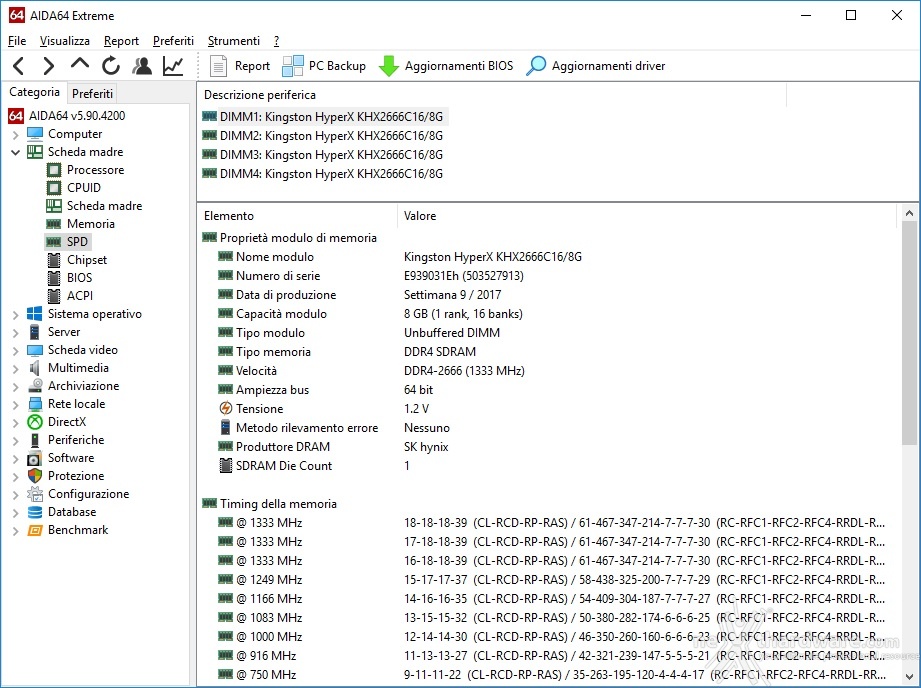Click the Aggiornamenti BIOS label
This screenshot has width=921, height=688.
tap(459, 66)
